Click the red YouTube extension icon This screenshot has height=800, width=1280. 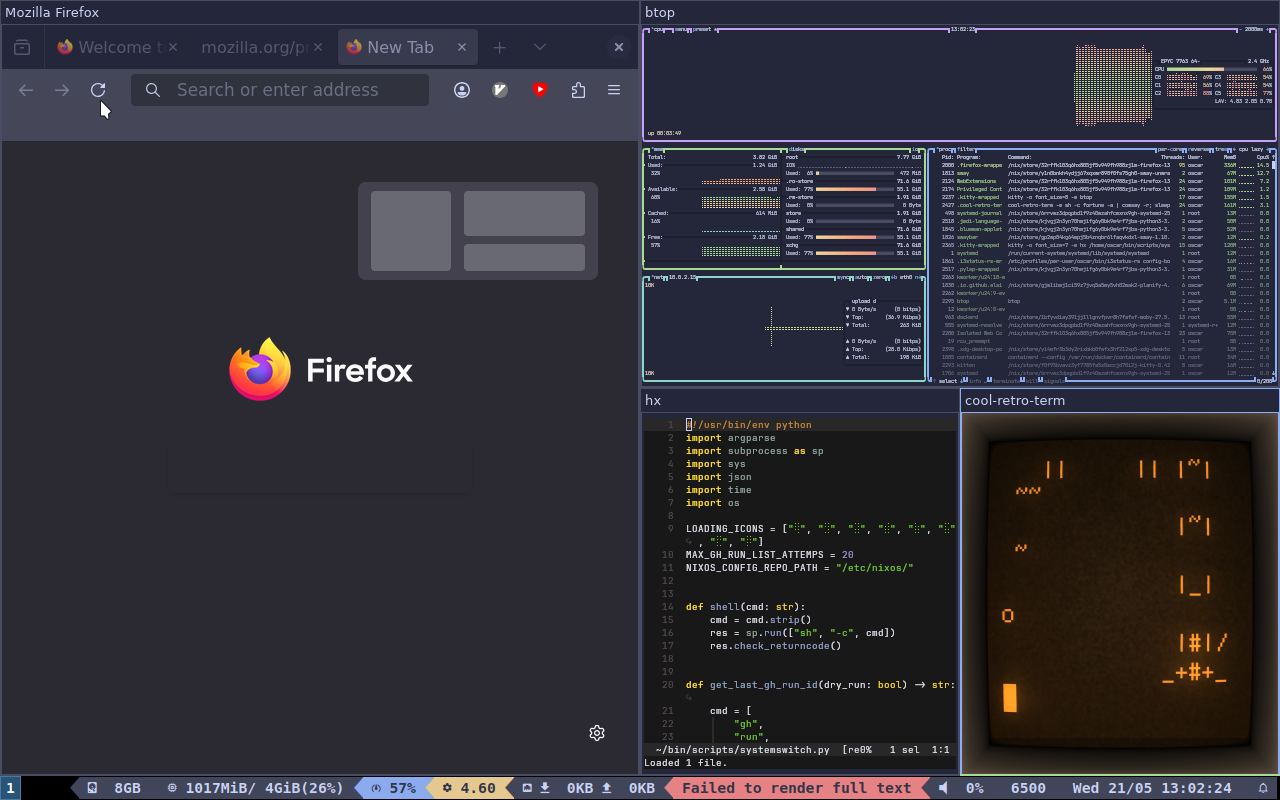(540, 90)
